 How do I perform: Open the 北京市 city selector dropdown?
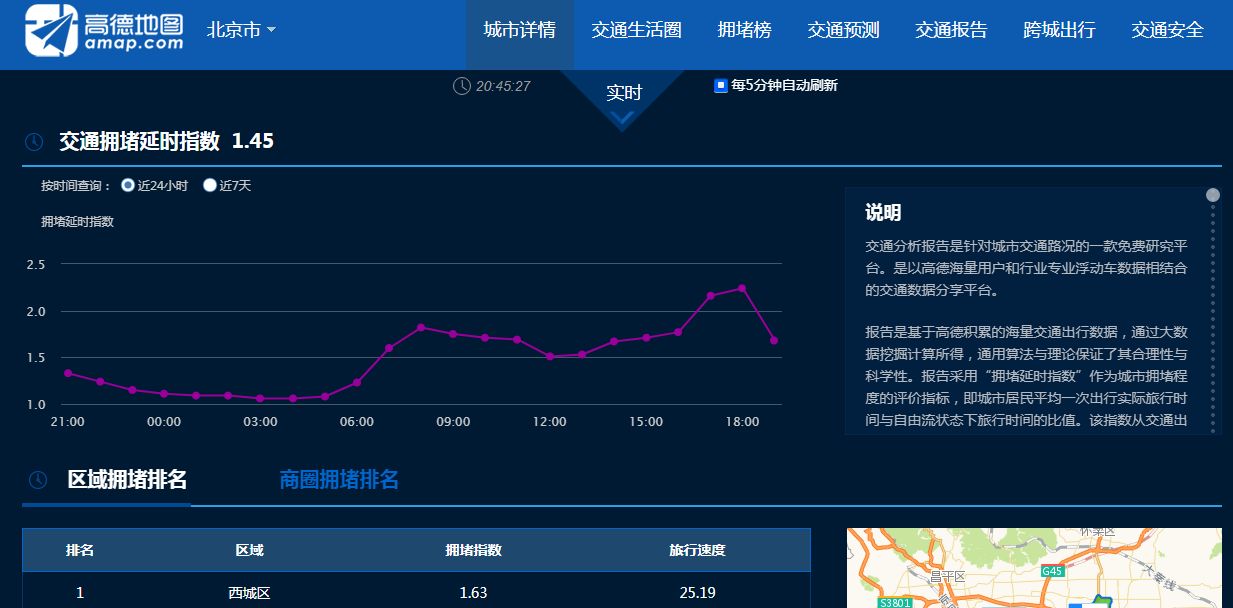point(240,30)
